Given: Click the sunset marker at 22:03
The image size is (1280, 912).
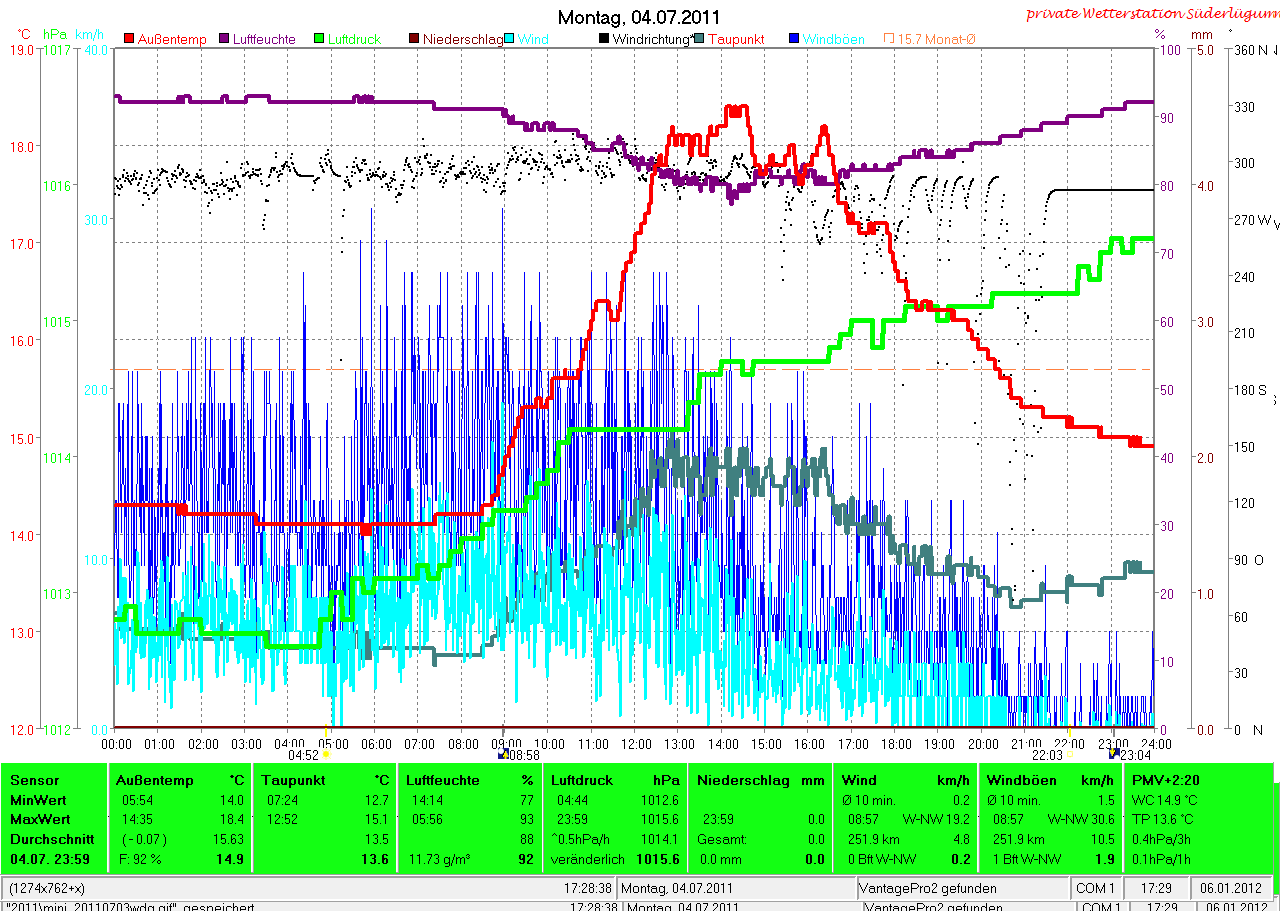Looking at the screenshot, I should pyautogui.click(x=1069, y=755).
